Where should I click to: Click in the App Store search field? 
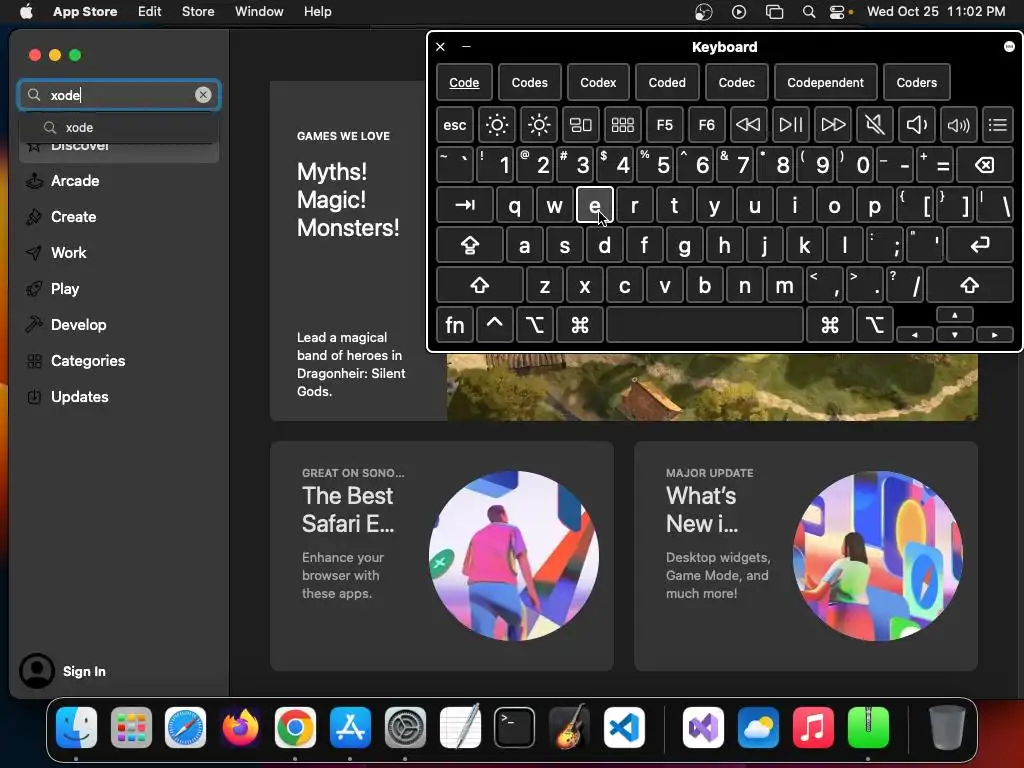(119, 95)
